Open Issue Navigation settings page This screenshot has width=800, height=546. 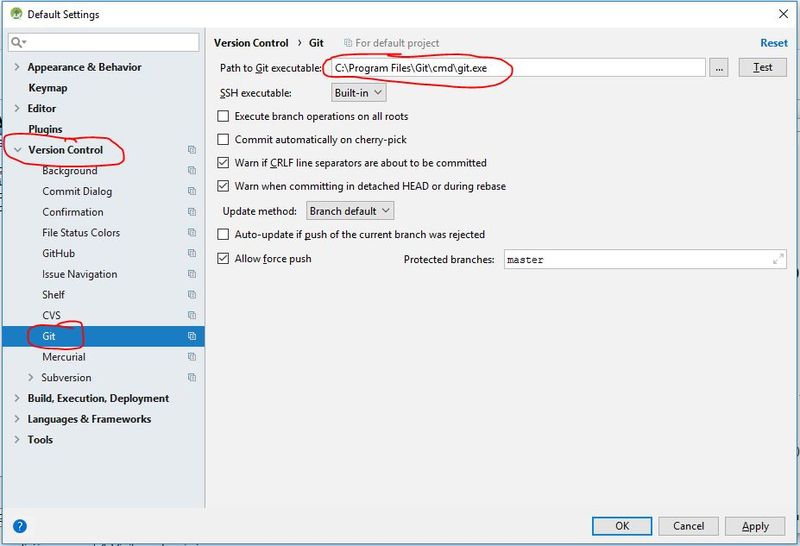pos(80,274)
